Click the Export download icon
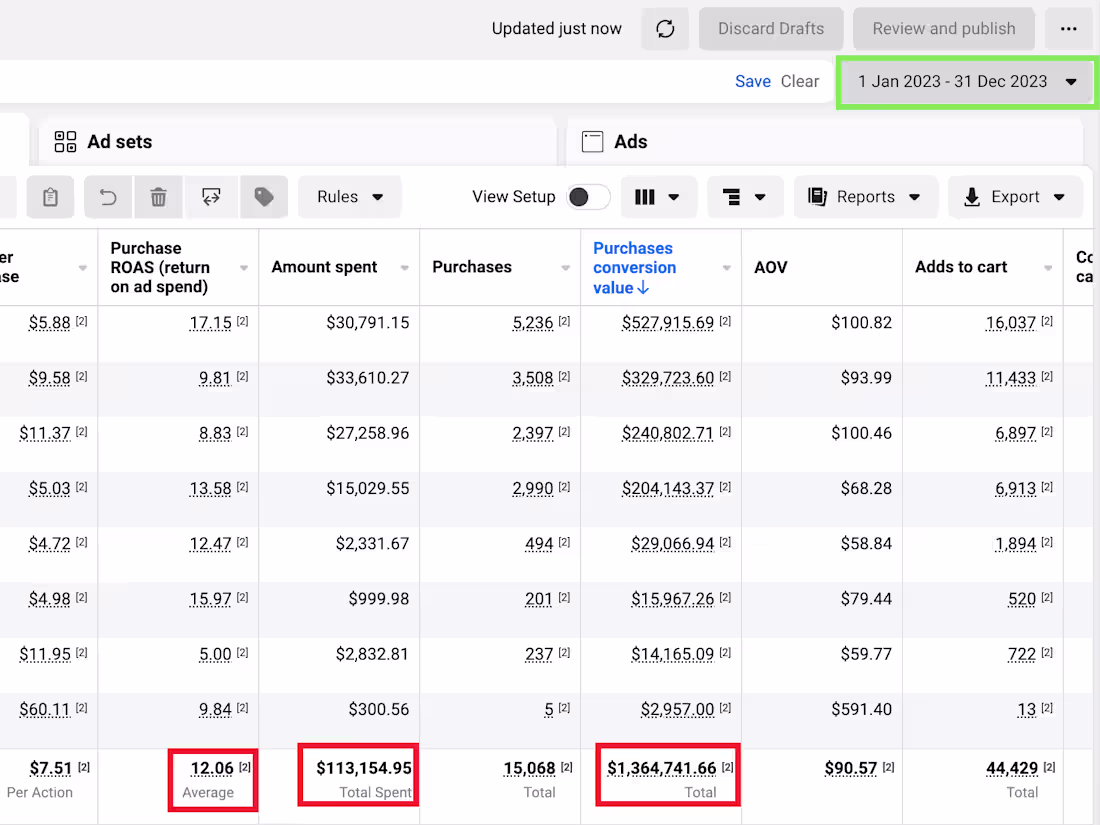This screenshot has height=825, width=1100. click(1014, 196)
